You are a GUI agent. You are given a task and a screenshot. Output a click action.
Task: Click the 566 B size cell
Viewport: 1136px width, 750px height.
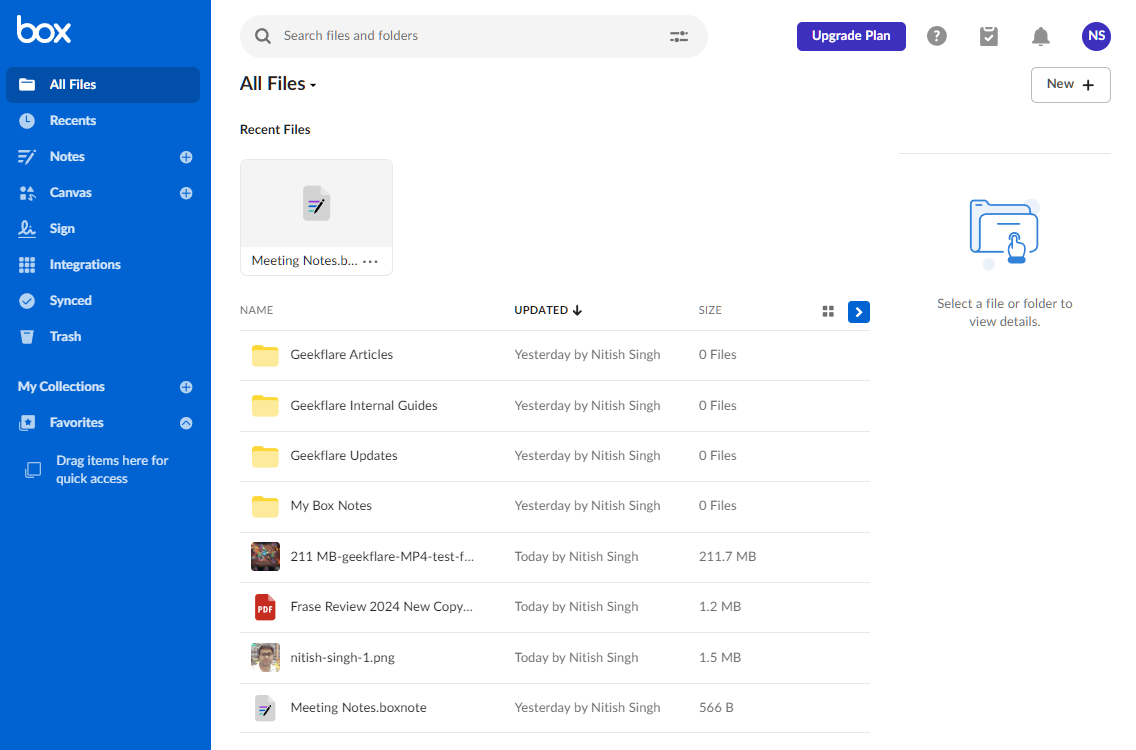(716, 708)
